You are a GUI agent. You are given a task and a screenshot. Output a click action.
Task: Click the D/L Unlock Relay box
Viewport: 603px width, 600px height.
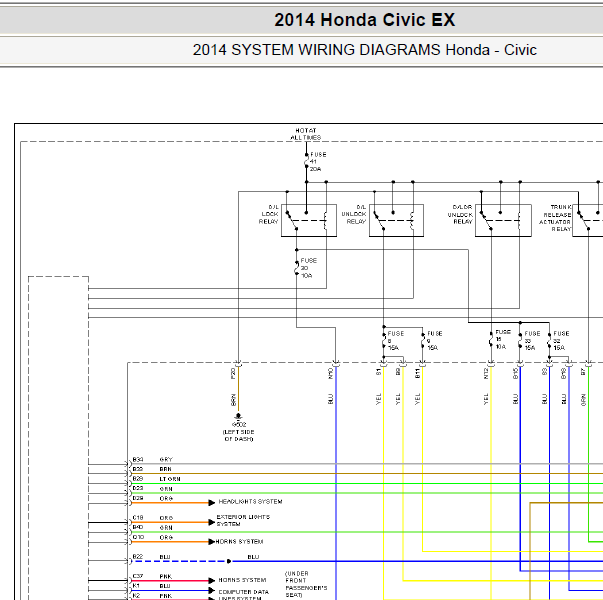[396, 220]
